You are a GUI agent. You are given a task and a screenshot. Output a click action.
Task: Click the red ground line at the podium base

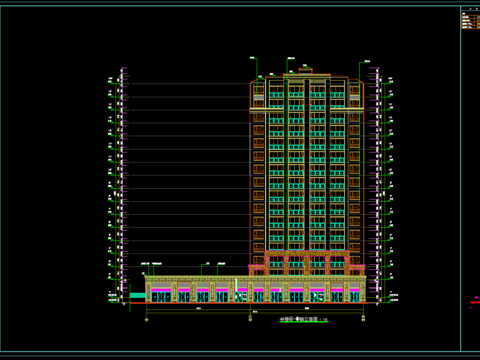249,303
